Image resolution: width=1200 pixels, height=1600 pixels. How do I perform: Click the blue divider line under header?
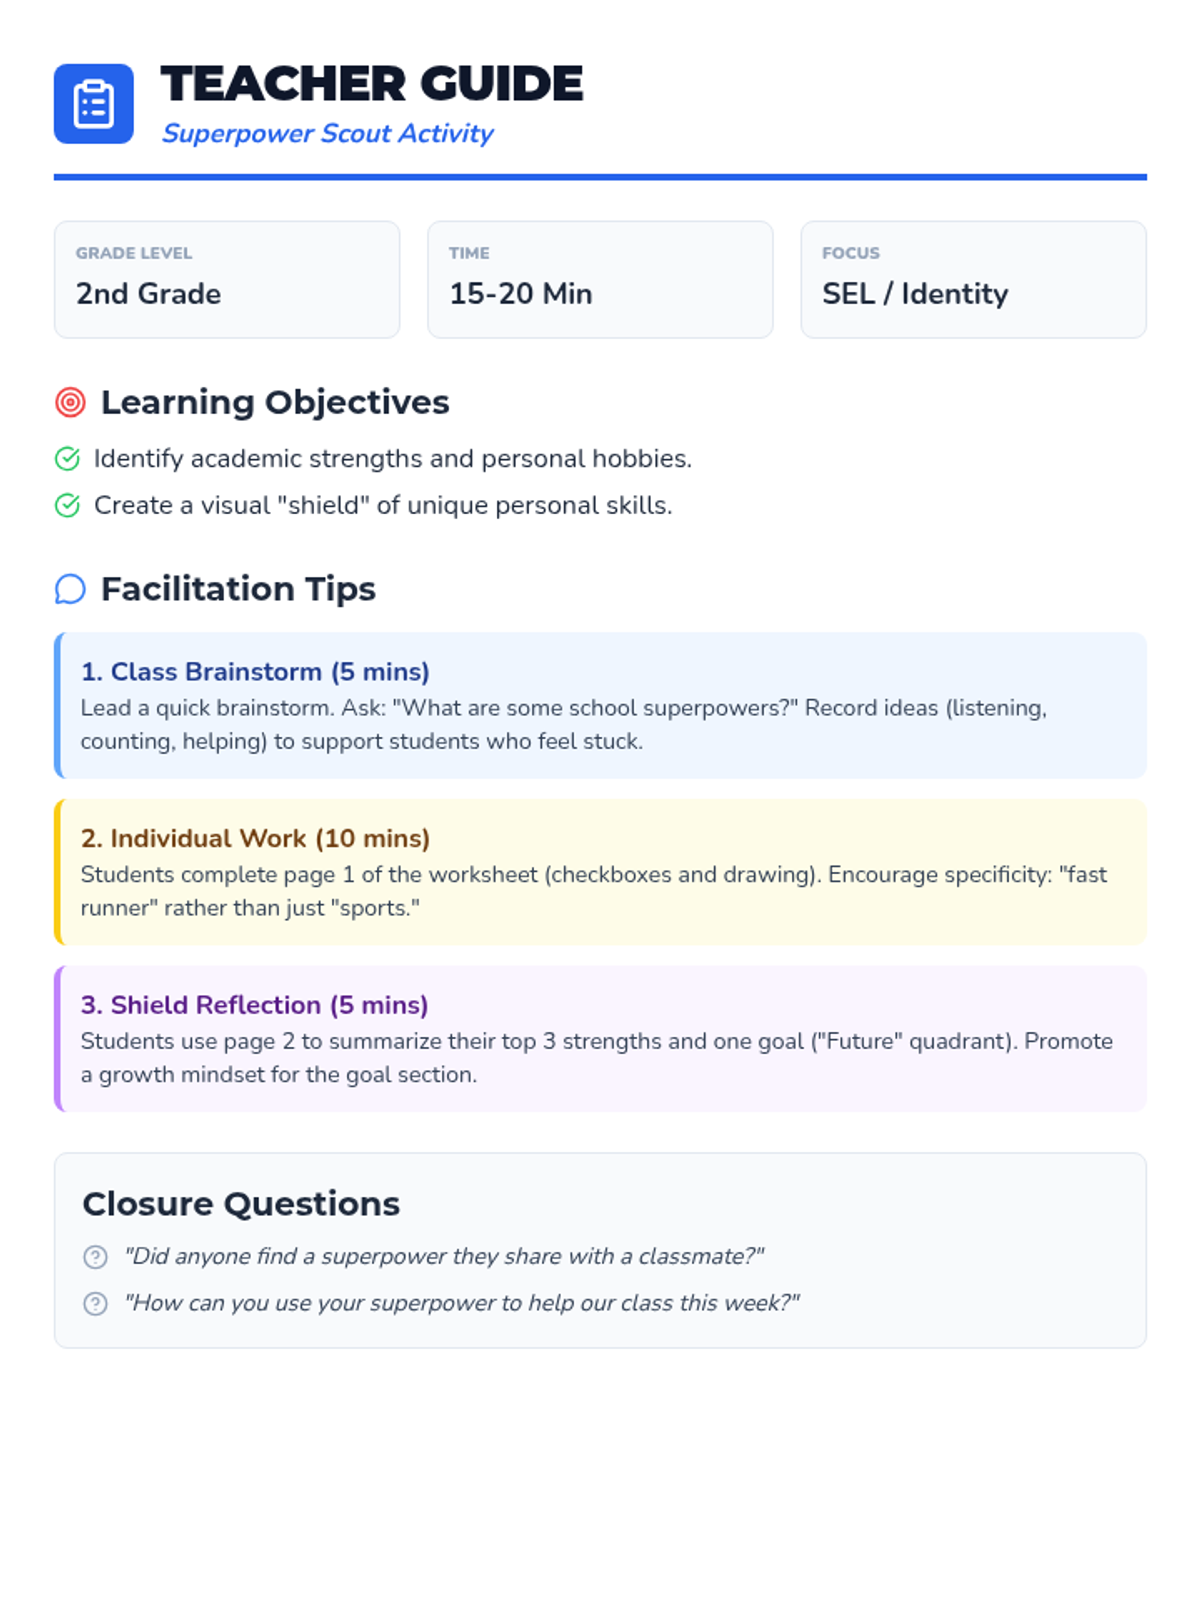tap(600, 177)
